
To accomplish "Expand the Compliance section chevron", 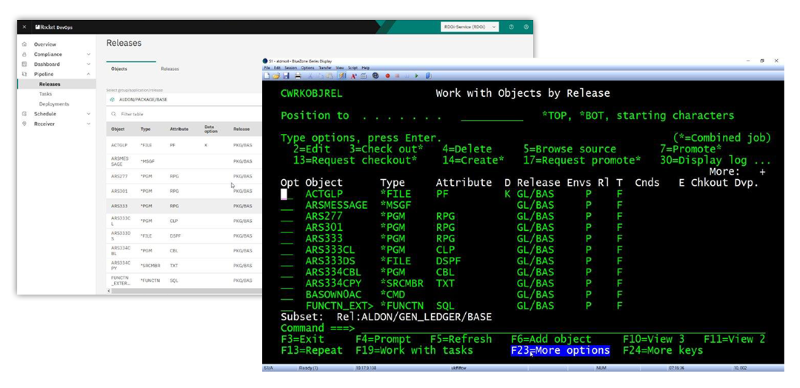I will [x=88, y=54].
